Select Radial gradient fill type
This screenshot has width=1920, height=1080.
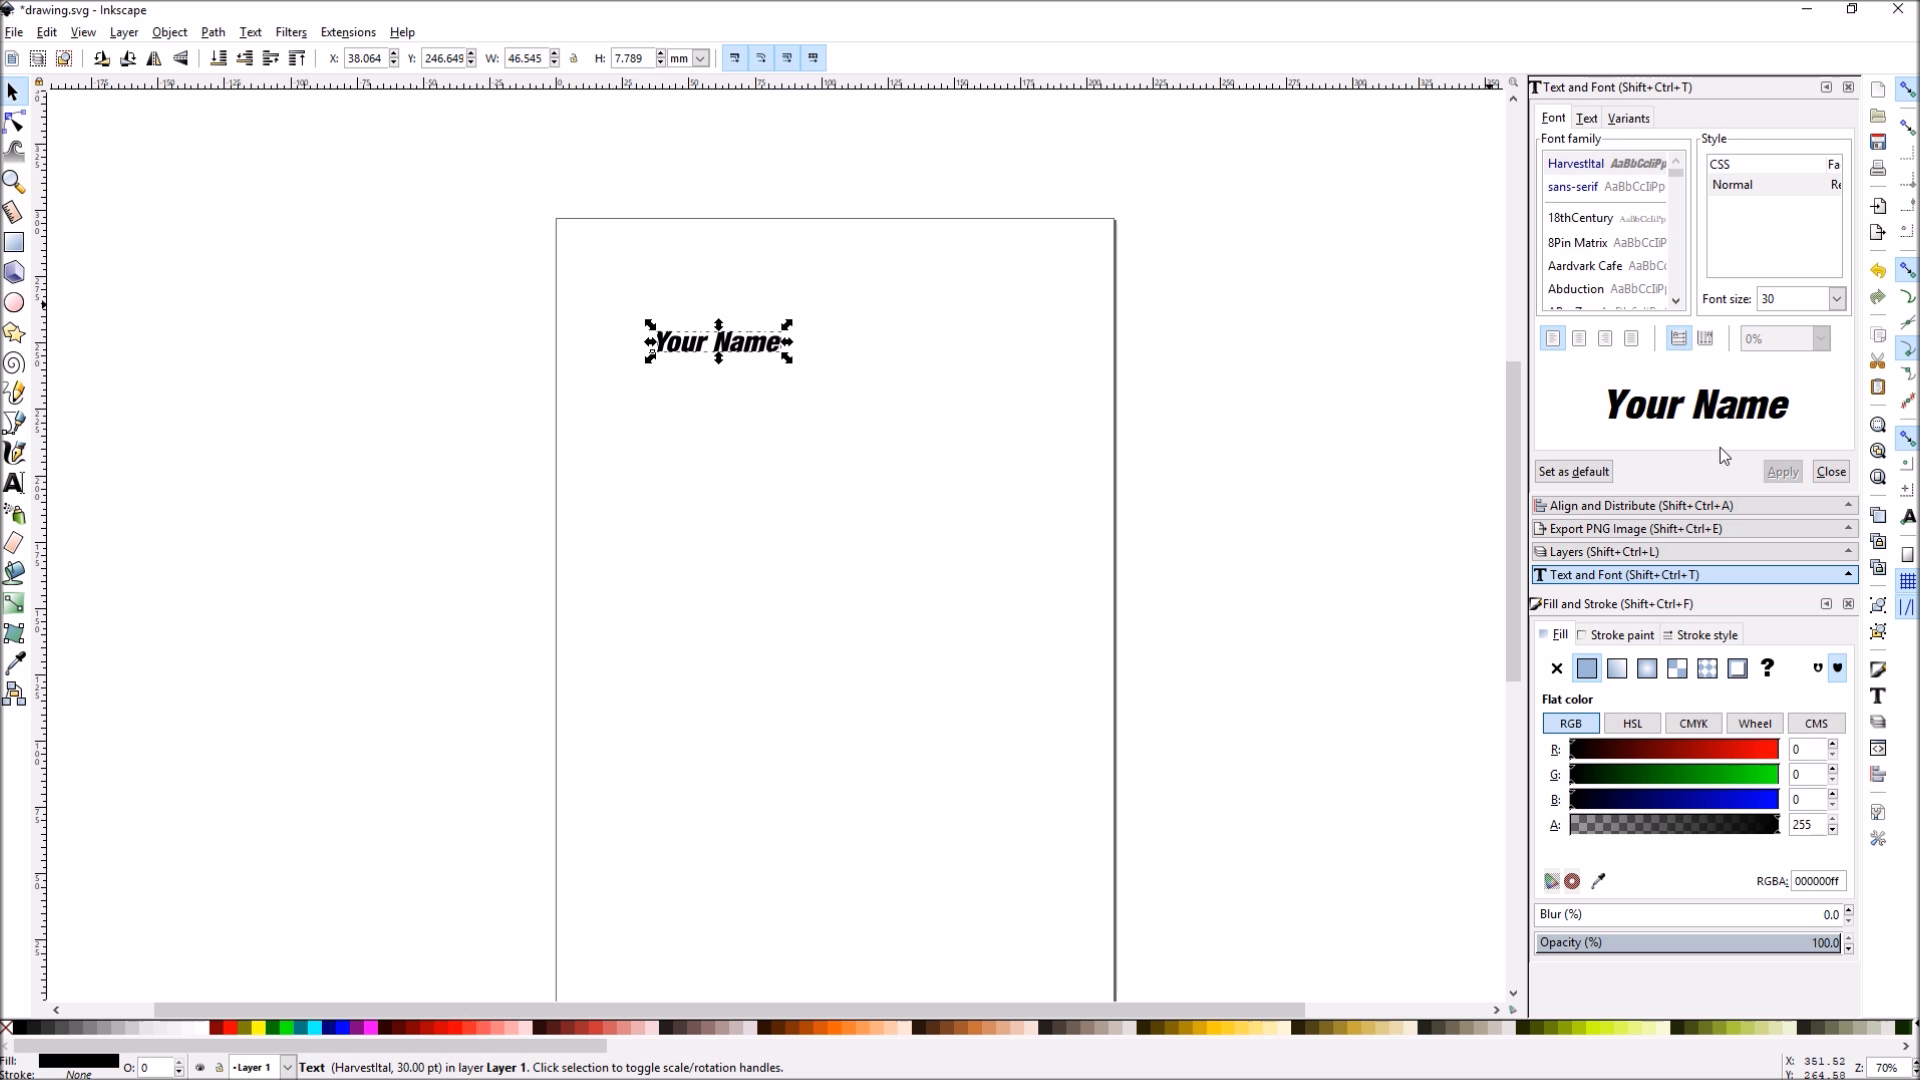[x=1647, y=668]
